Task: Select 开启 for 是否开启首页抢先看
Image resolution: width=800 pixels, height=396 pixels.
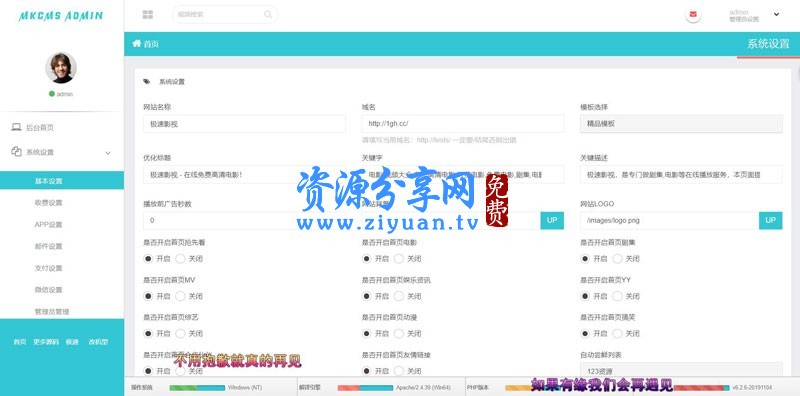Action: point(148,259)
